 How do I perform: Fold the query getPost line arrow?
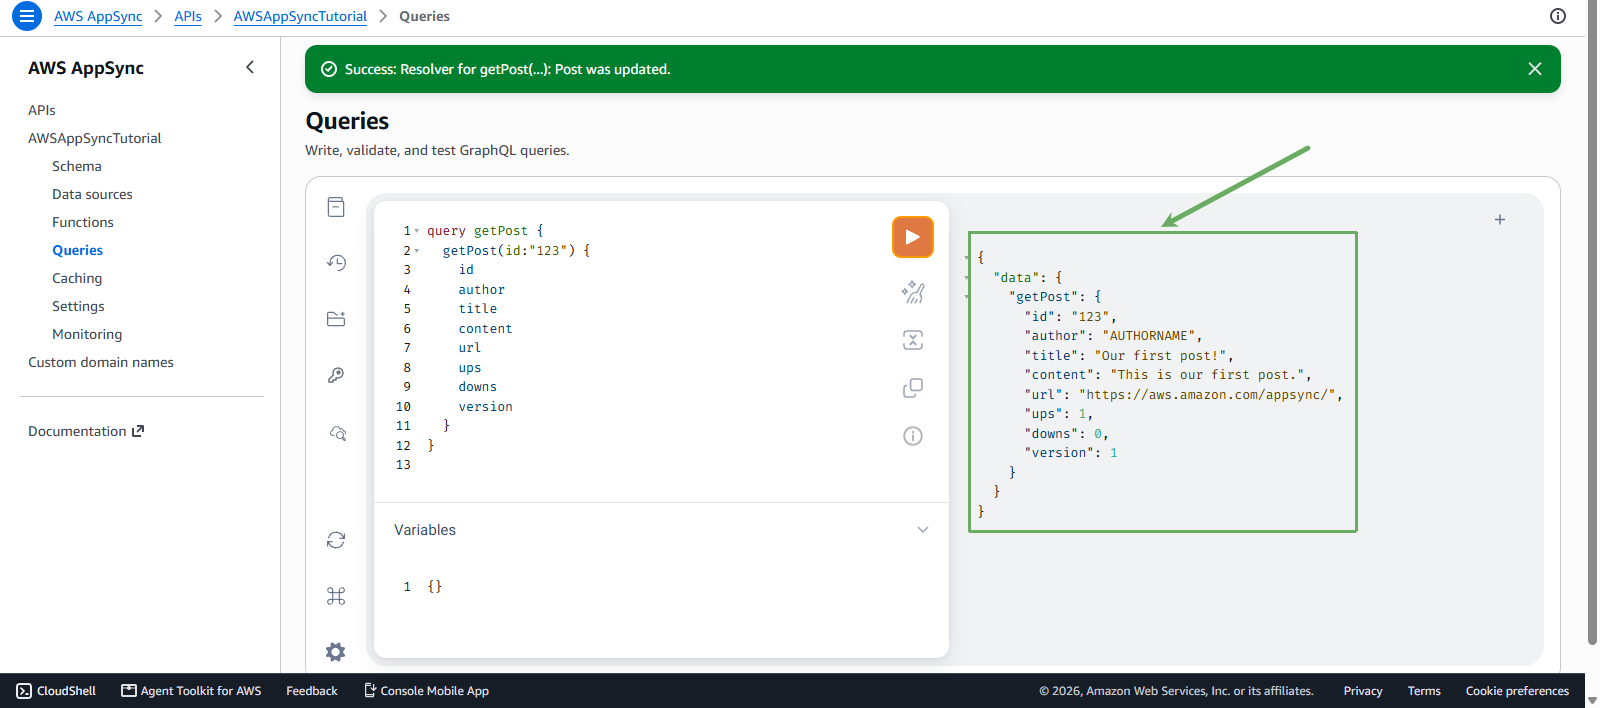(417, 231)
